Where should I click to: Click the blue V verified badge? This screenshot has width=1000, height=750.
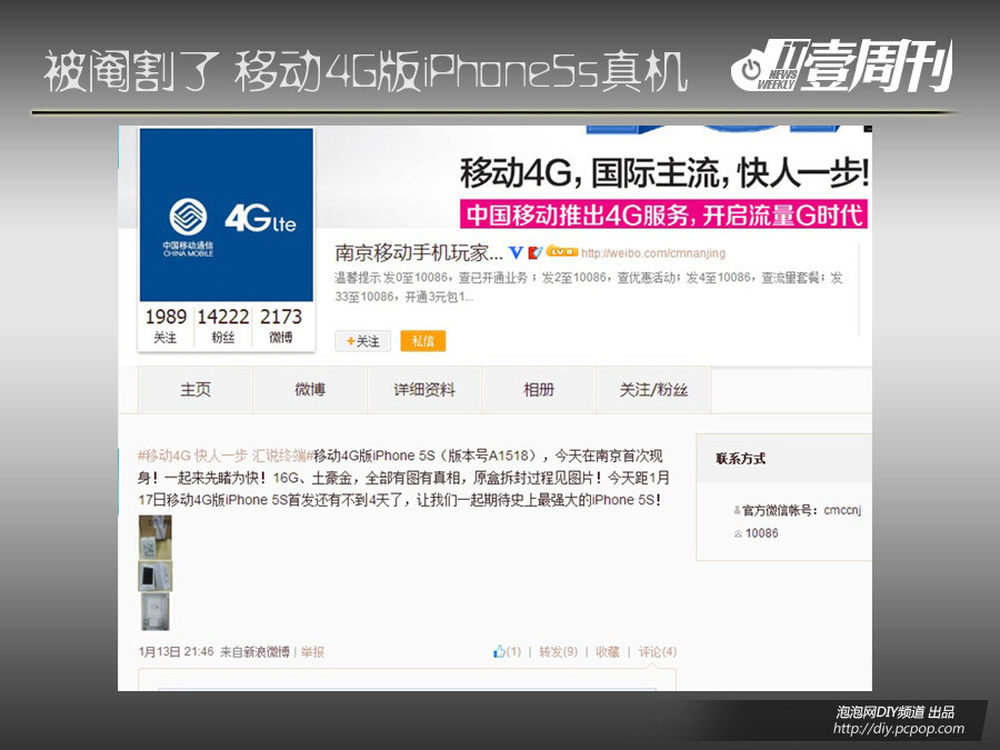pos(516,253)
